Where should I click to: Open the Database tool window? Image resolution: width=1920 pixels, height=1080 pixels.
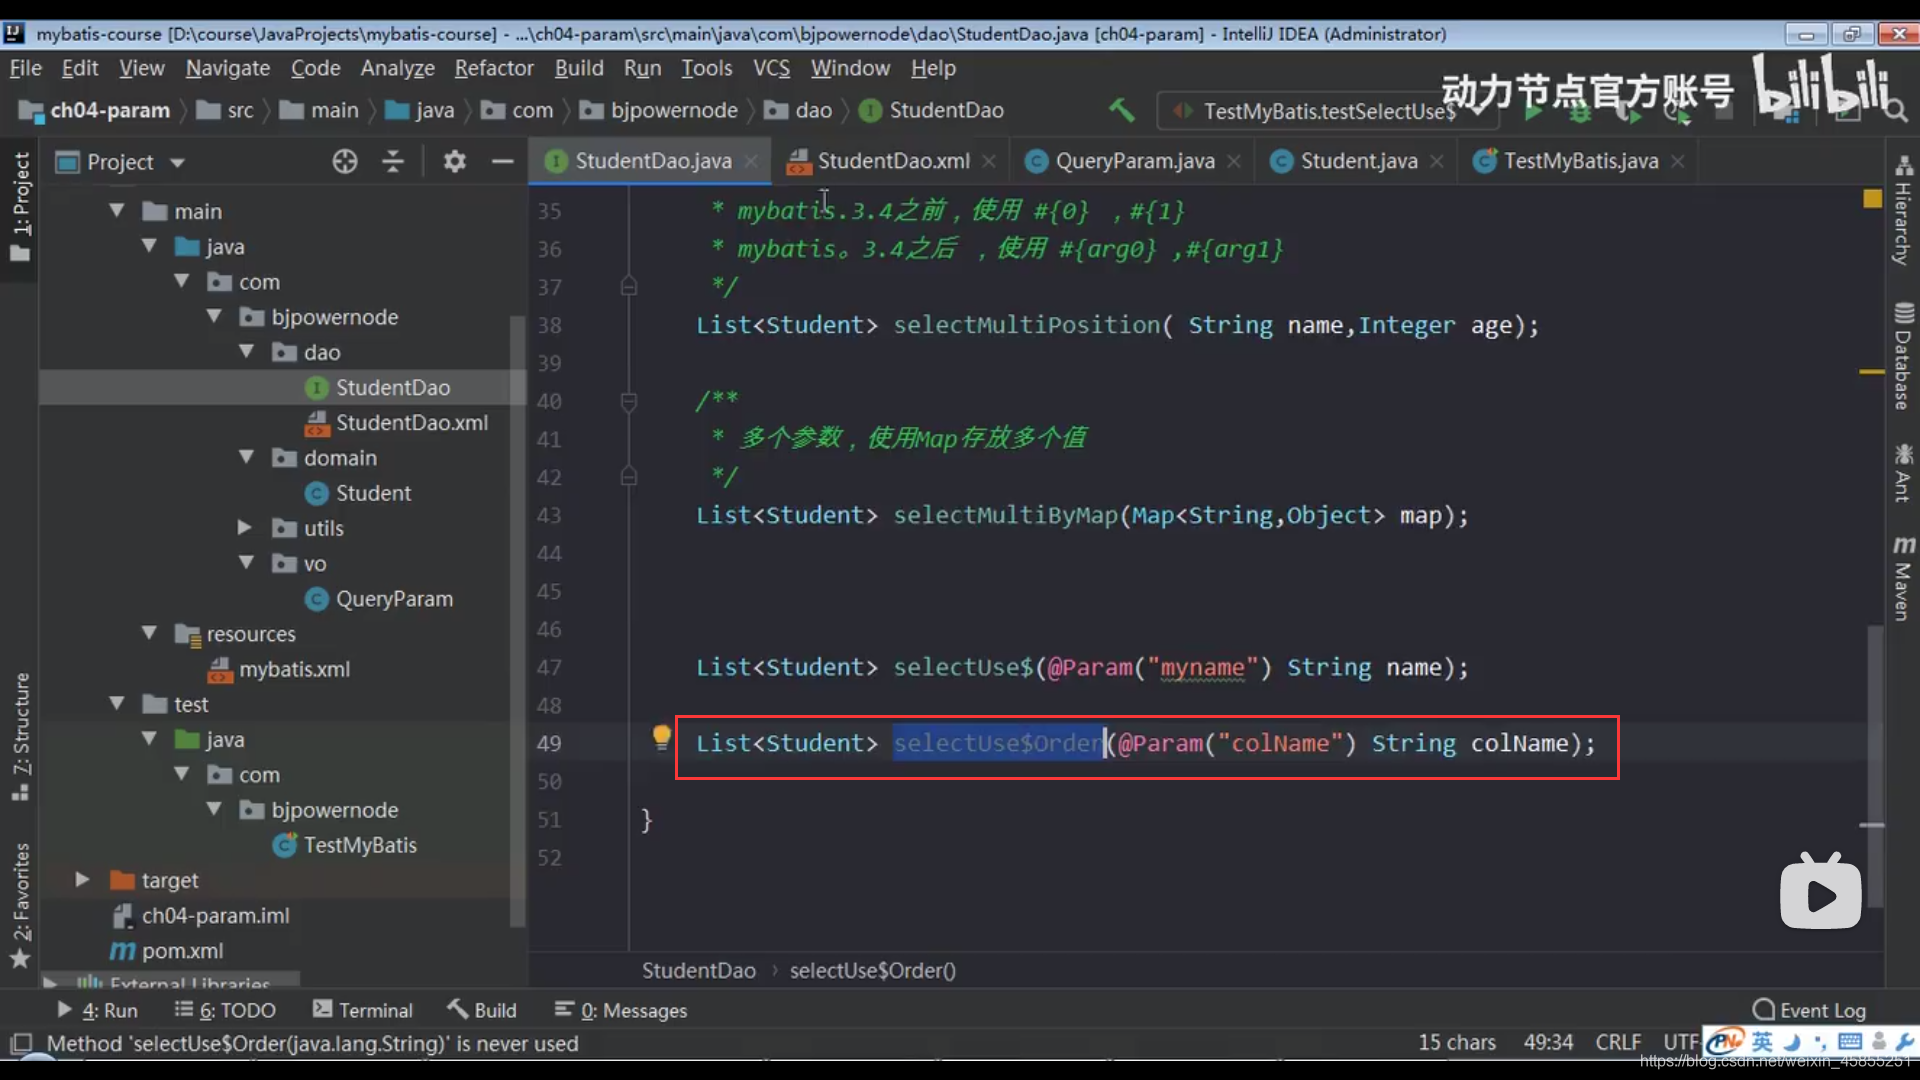coord(1903,356)
